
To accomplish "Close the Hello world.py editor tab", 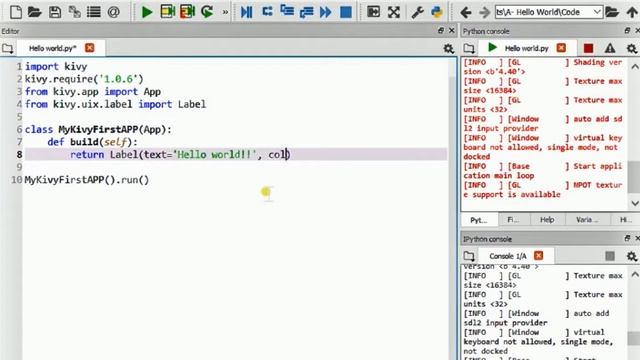I will click(89, 48).
